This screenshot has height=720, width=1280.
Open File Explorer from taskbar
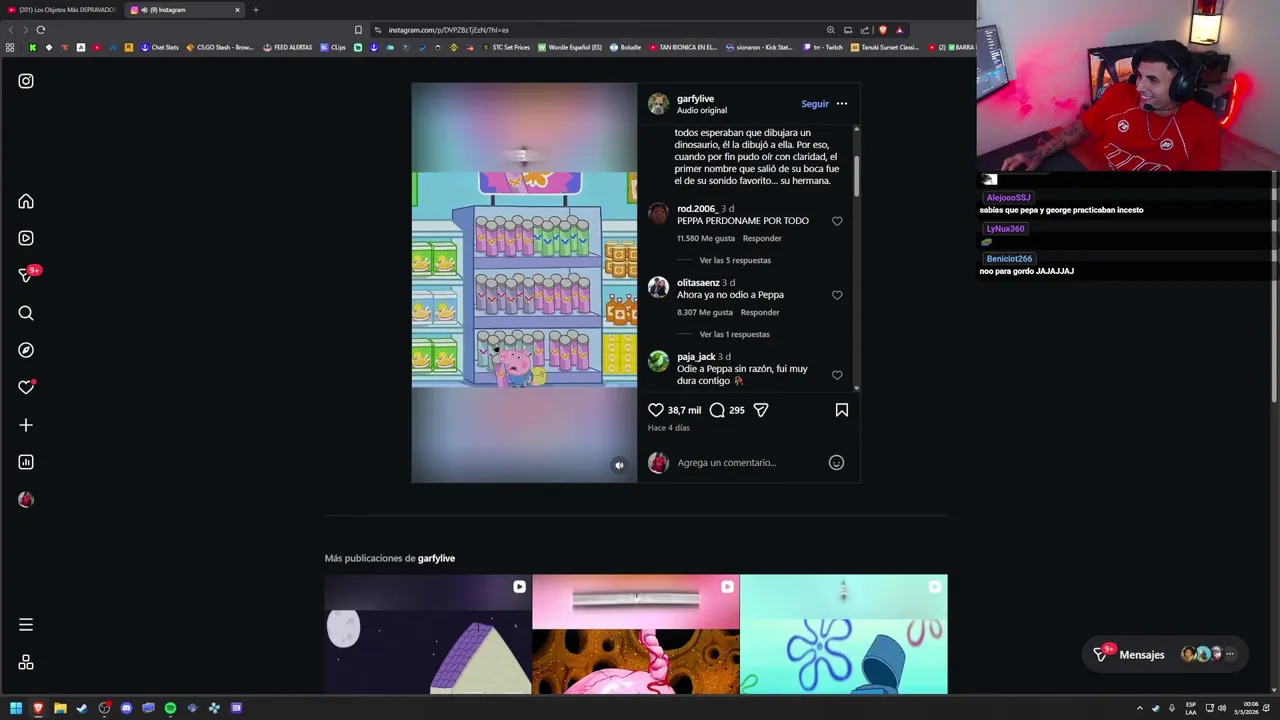pyautogui.click(x=60, y=708)
